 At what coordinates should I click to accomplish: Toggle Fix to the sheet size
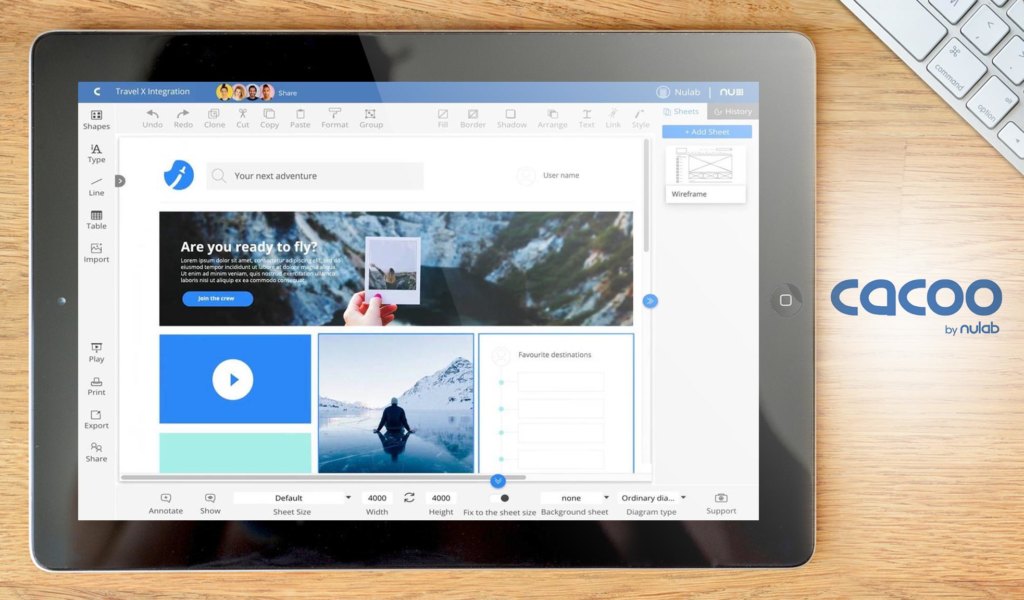click(x=504, y=498)
